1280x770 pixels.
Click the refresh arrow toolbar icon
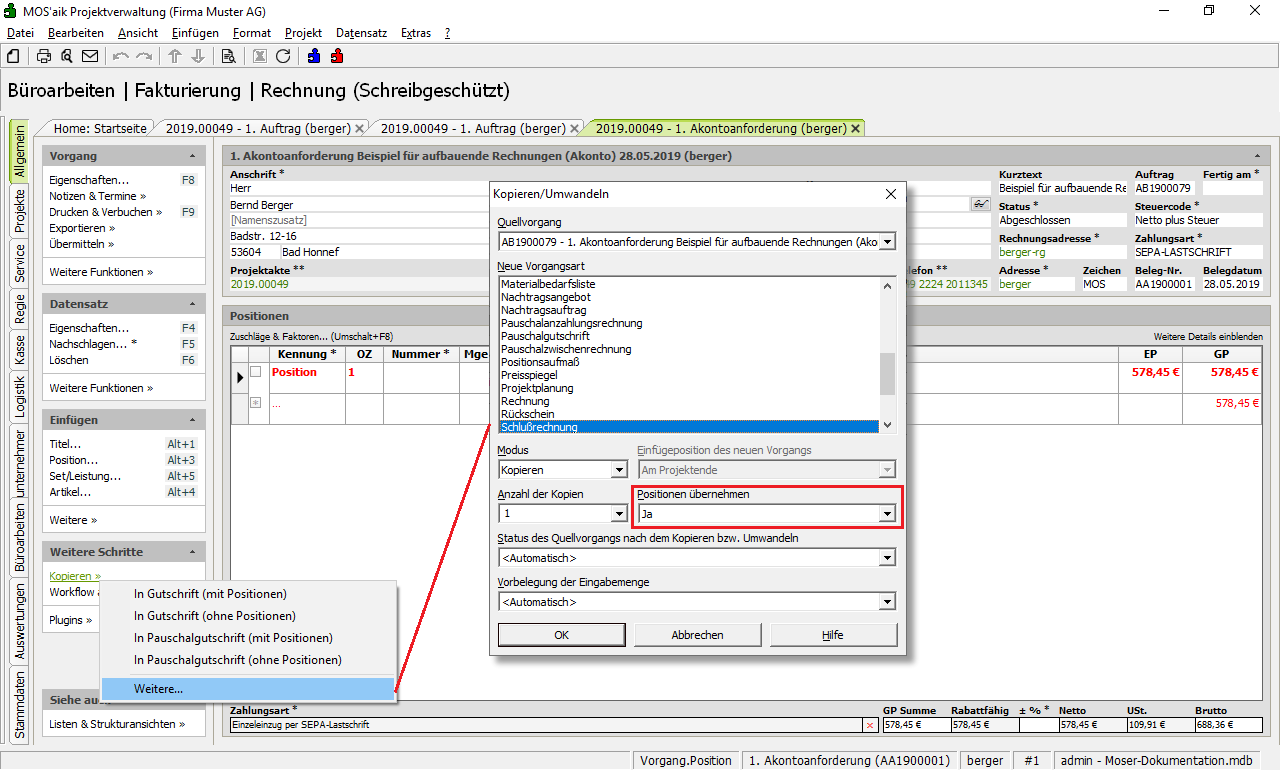click(x=283, y=56)
